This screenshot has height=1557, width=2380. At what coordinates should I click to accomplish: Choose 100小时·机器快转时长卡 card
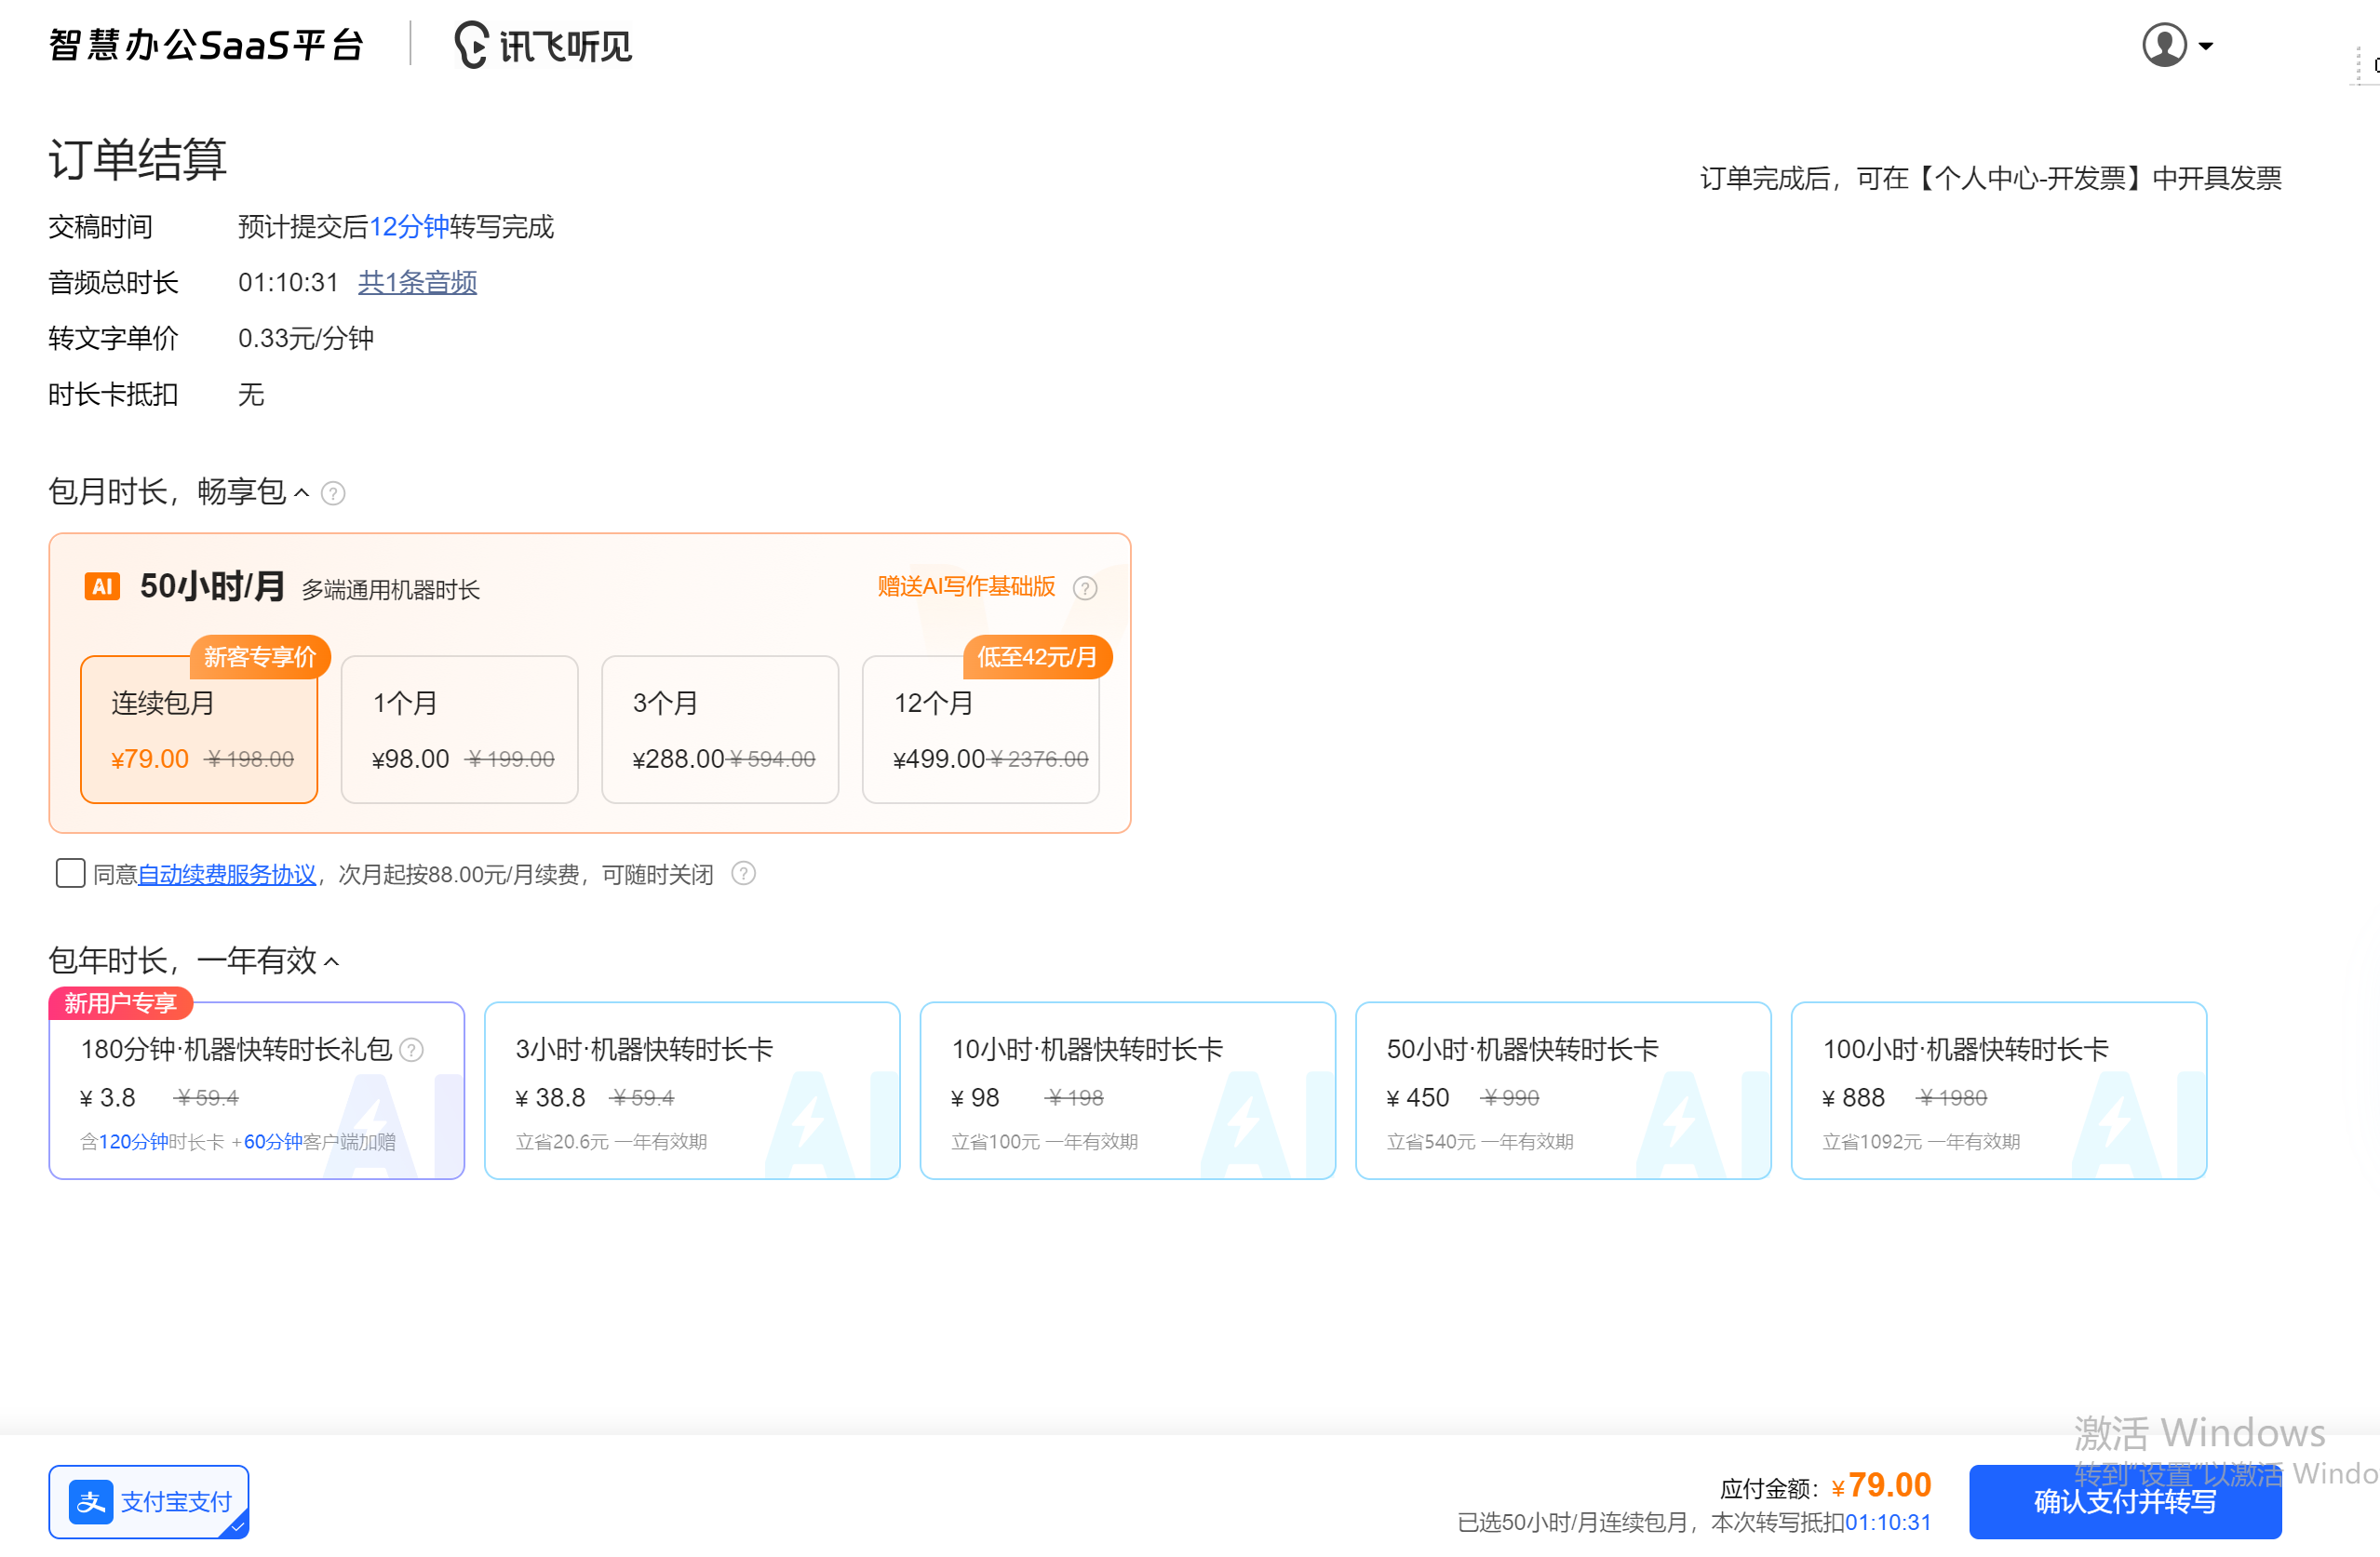[1999, 1090]
